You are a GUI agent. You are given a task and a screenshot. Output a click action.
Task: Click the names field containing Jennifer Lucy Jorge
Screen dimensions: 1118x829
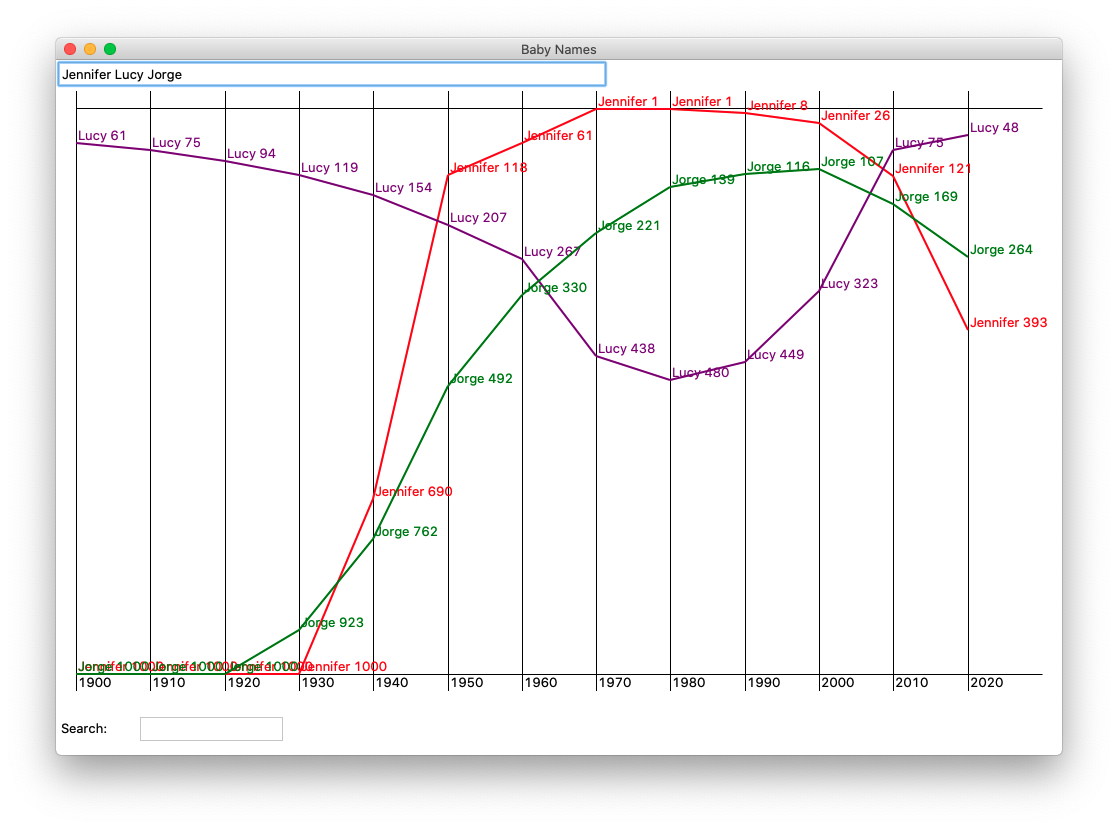331,74
